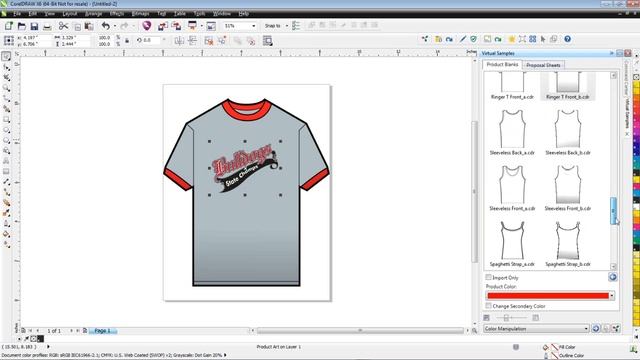The height and width of the screenshot is (360, 640).
Task: Click the rotation angle input field
Action: click(151, 40)
